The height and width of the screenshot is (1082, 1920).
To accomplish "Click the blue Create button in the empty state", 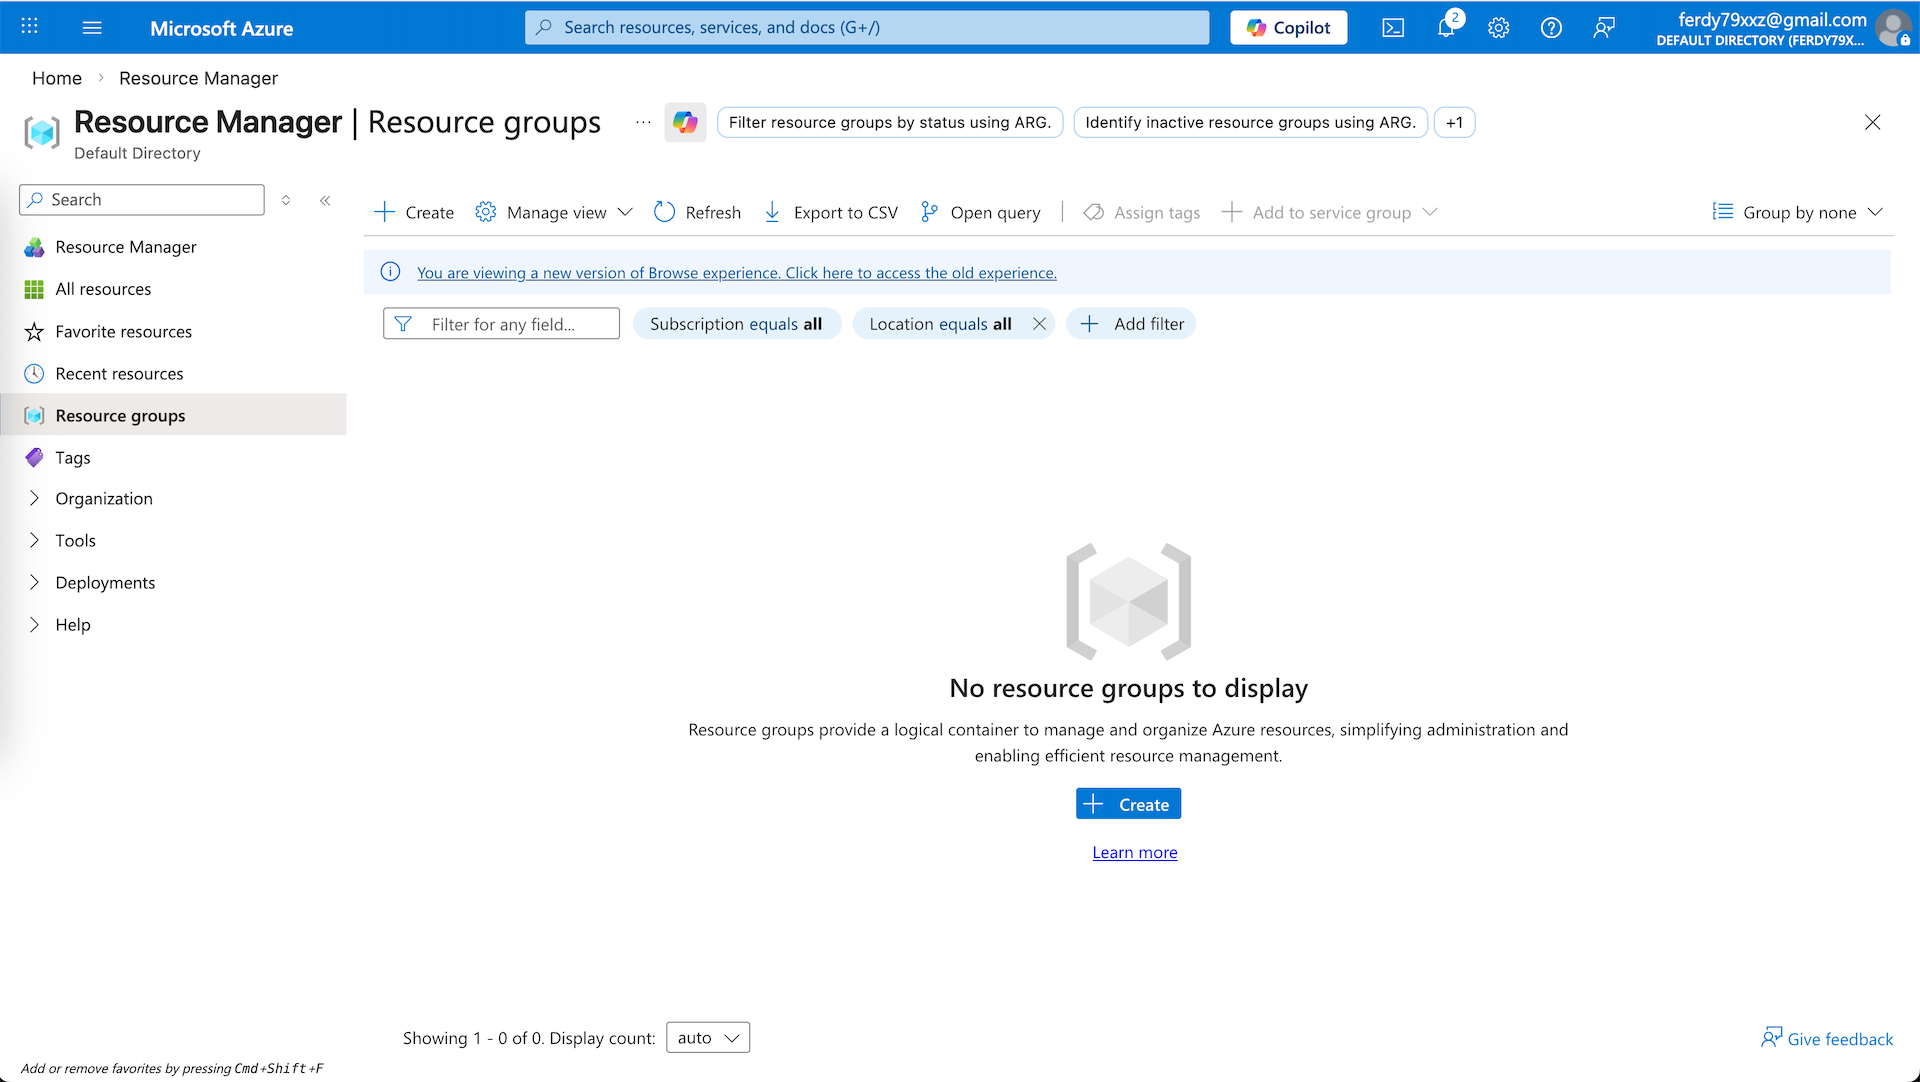I will point(1128,804).
